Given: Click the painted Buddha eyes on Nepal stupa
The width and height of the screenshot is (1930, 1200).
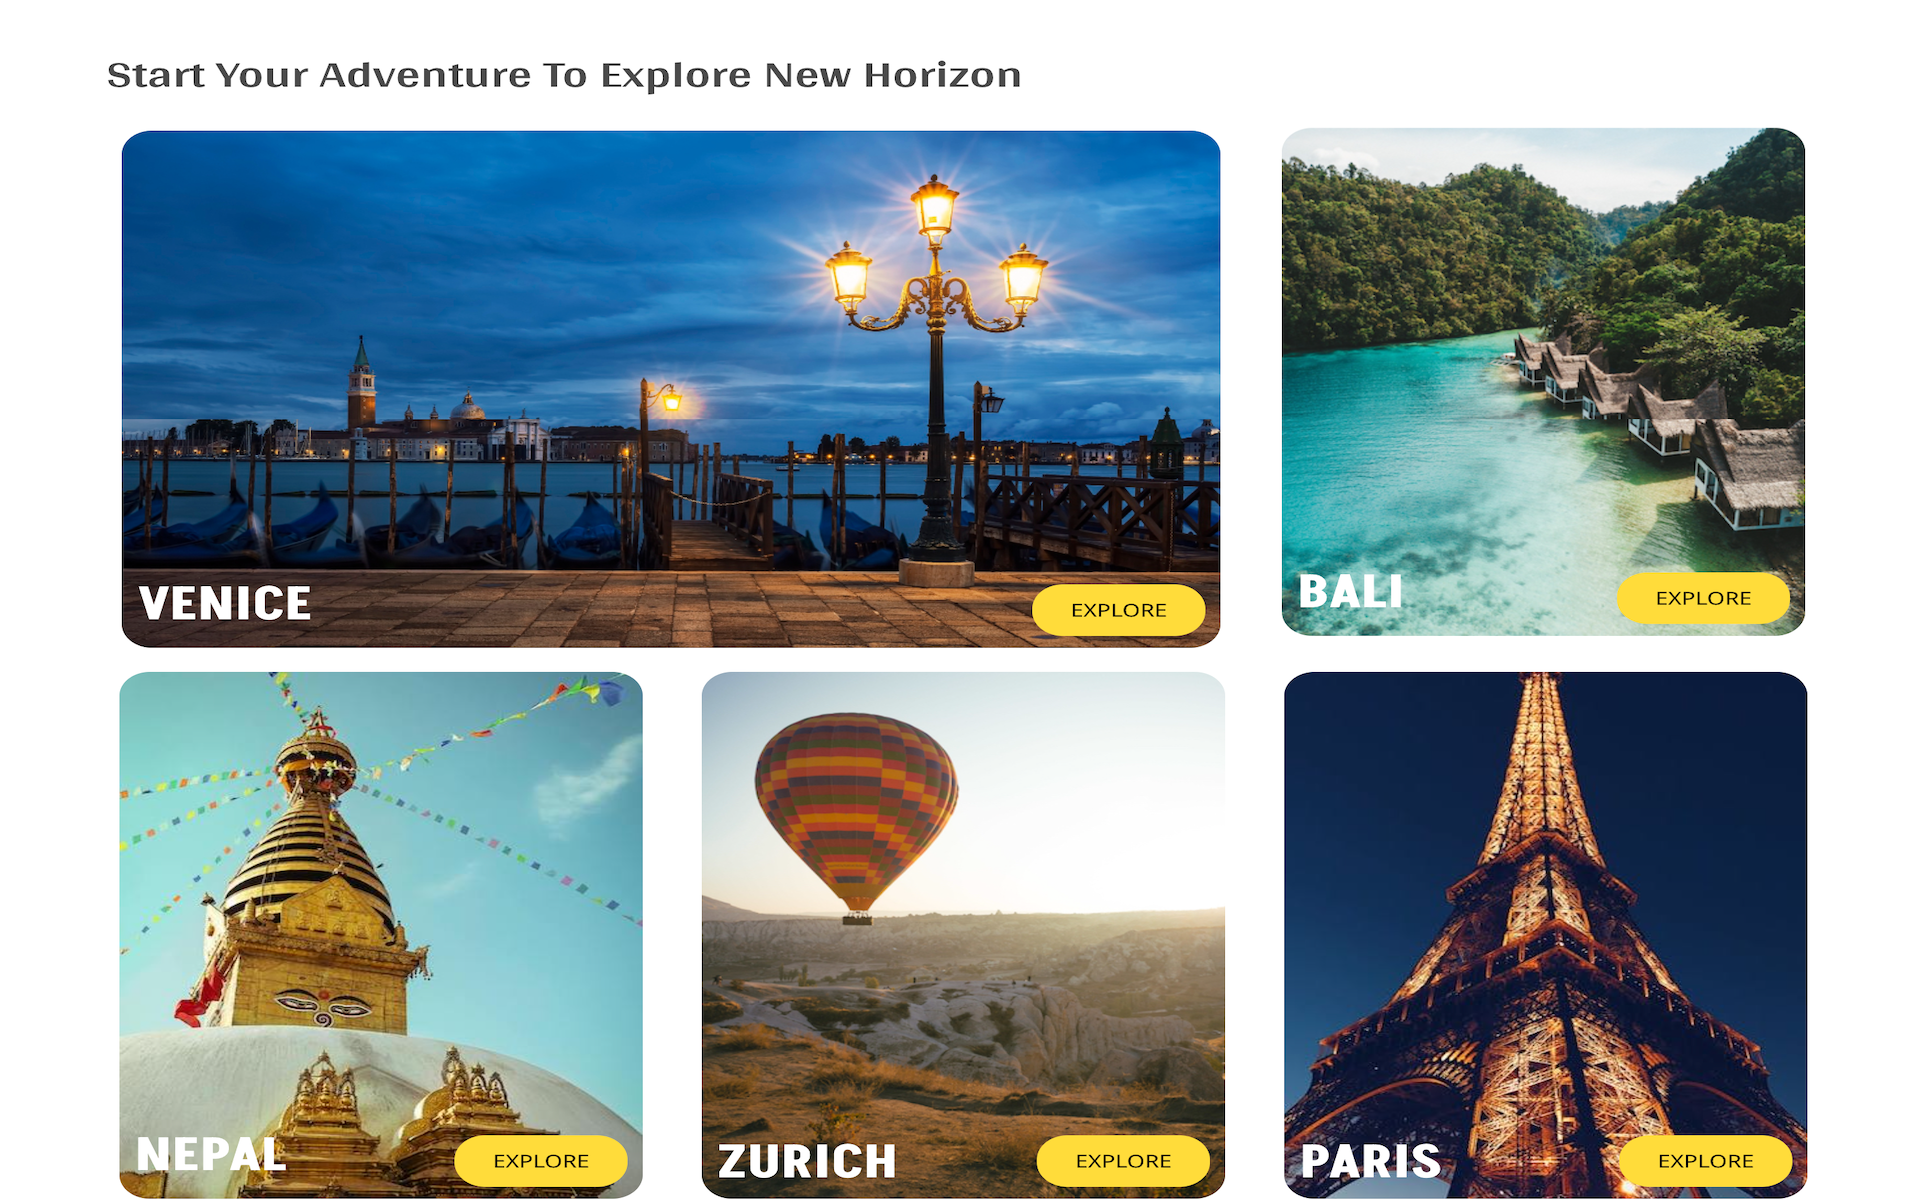Looking at the screenshot, I should point(323,1003).
